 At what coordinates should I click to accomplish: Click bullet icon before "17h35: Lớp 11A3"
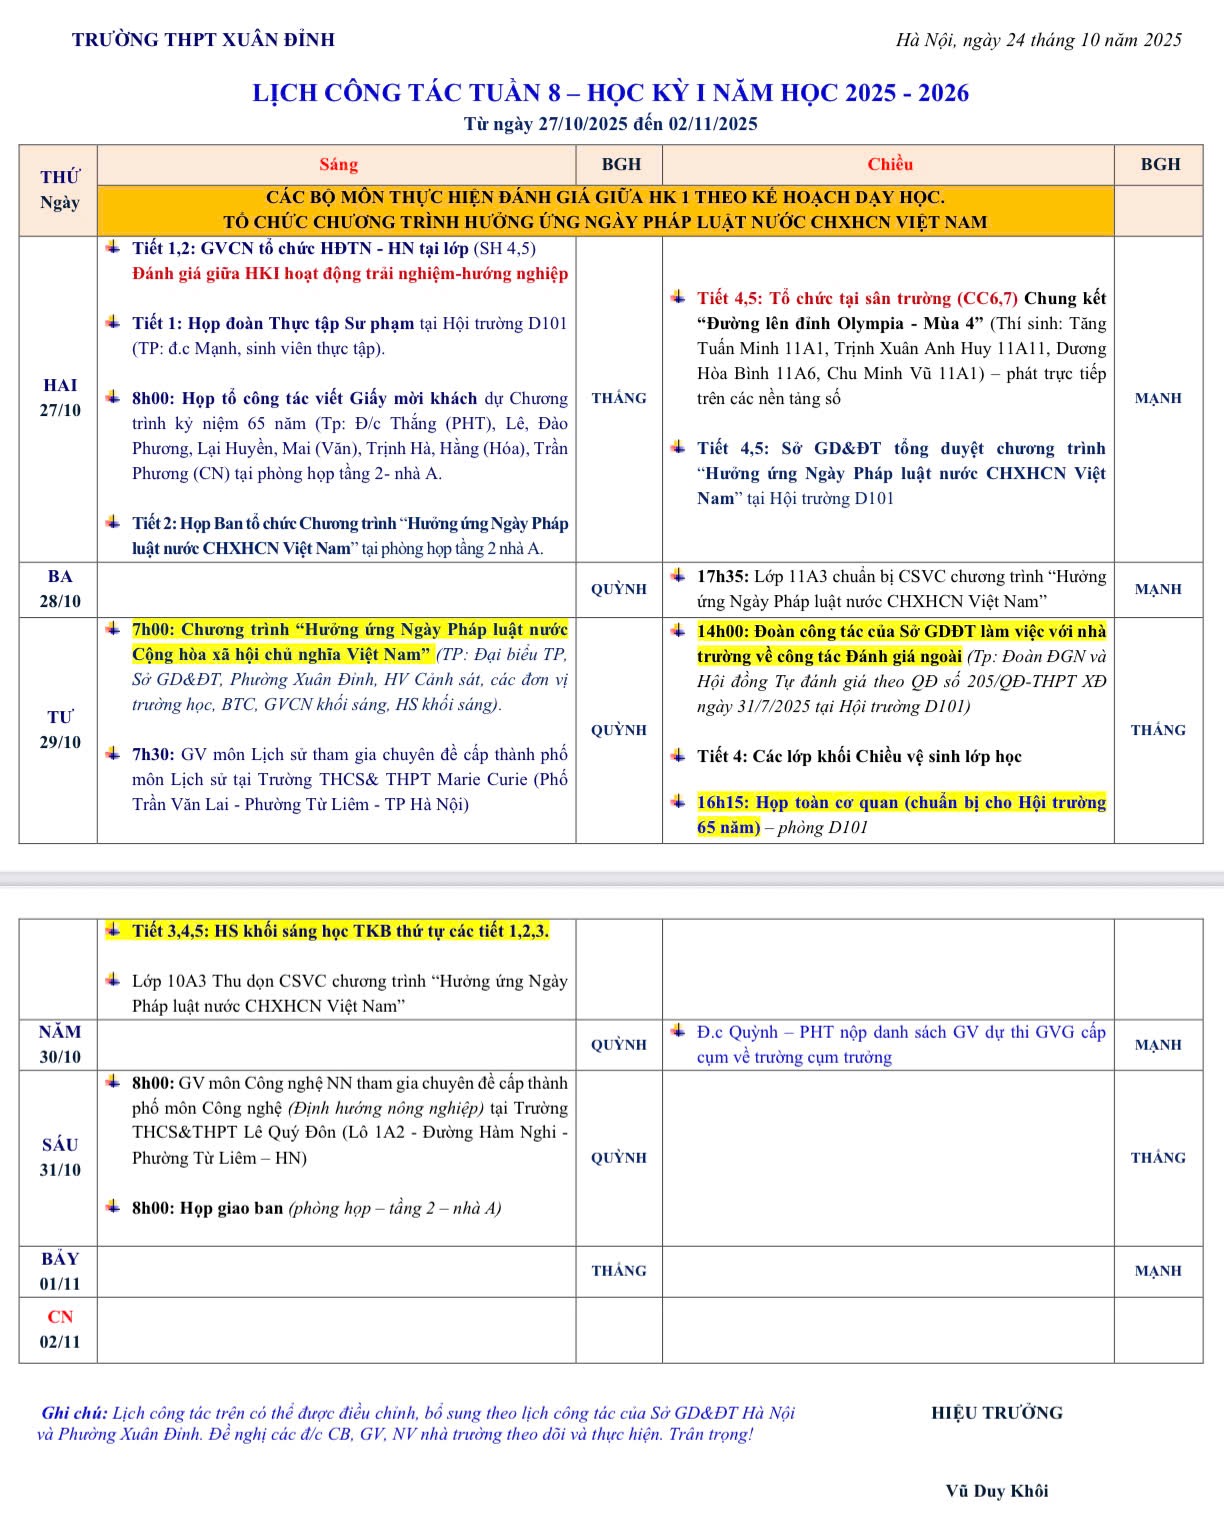[x=678, y=576]
